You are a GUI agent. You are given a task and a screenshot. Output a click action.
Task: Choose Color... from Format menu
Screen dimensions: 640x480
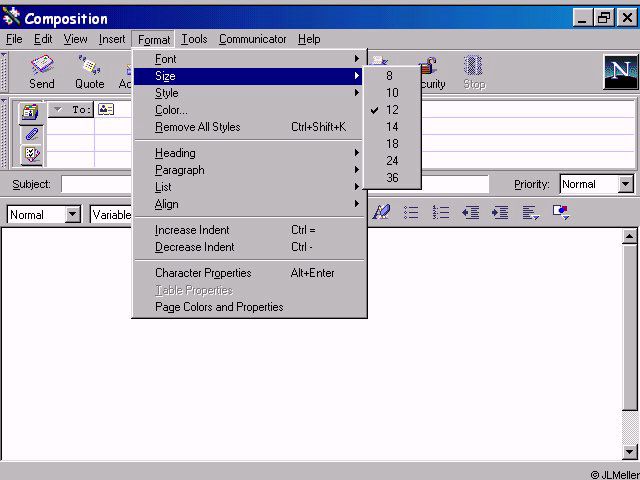[248, 110]
